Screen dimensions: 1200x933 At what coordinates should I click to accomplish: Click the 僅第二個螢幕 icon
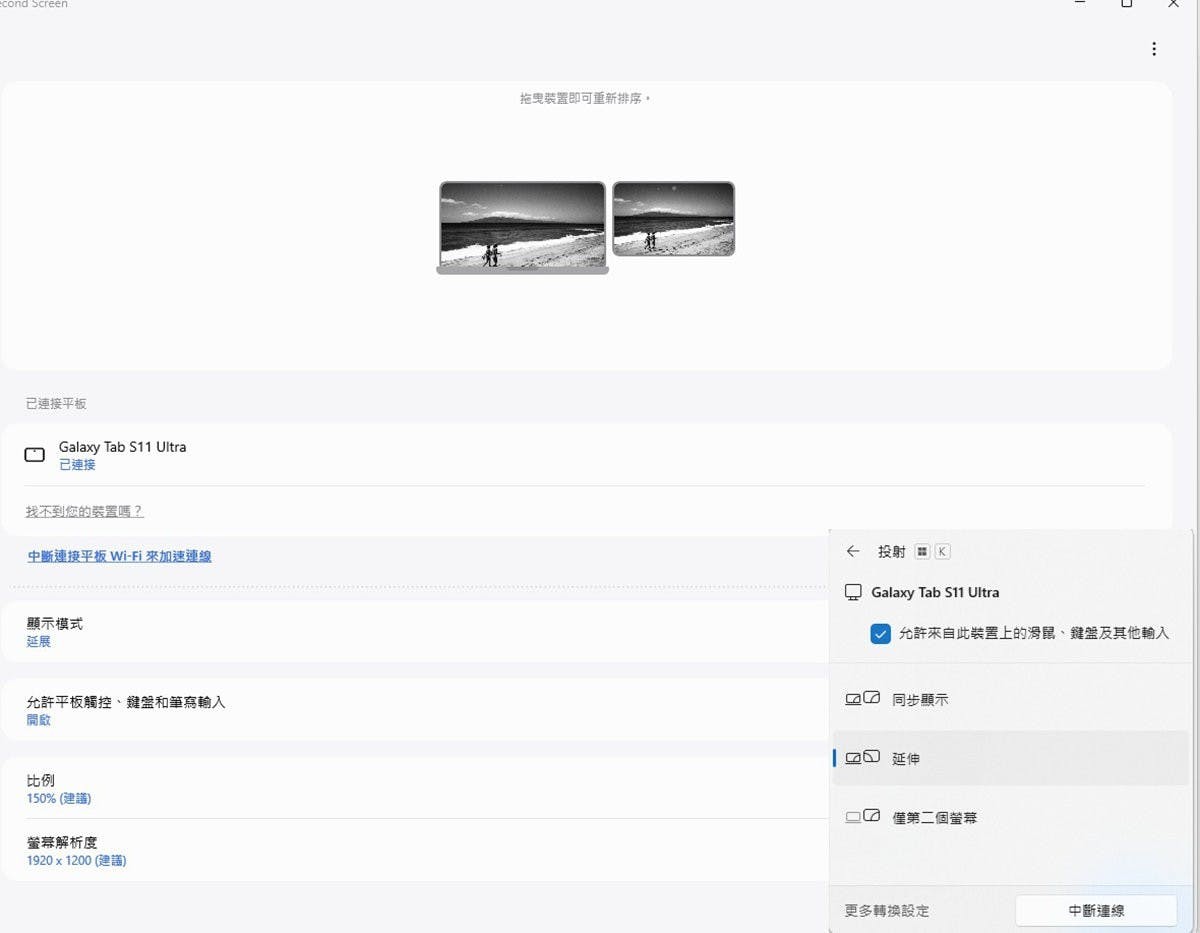pyautogui.click(x=862, y=817)
